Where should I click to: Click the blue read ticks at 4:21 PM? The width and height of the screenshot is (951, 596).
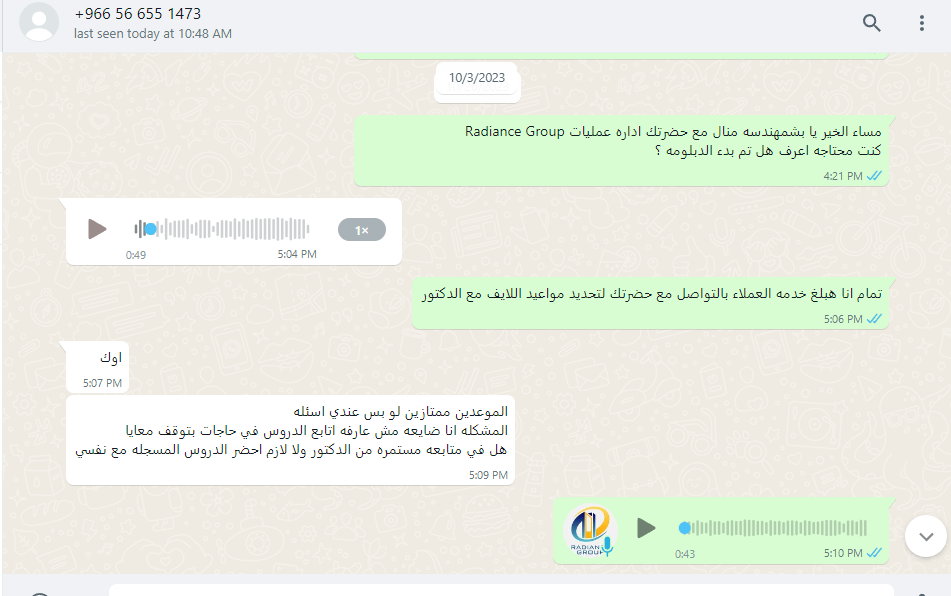(x=874, y=176)
